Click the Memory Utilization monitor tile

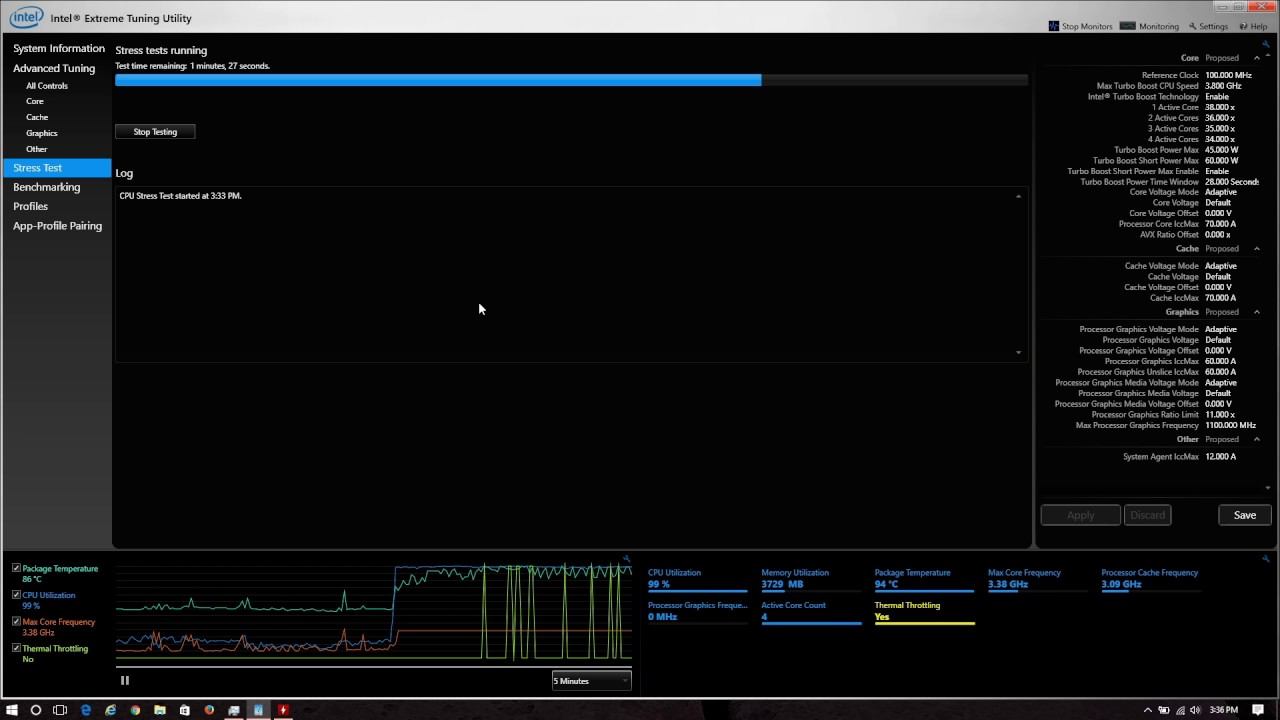[x=811, y=580]
